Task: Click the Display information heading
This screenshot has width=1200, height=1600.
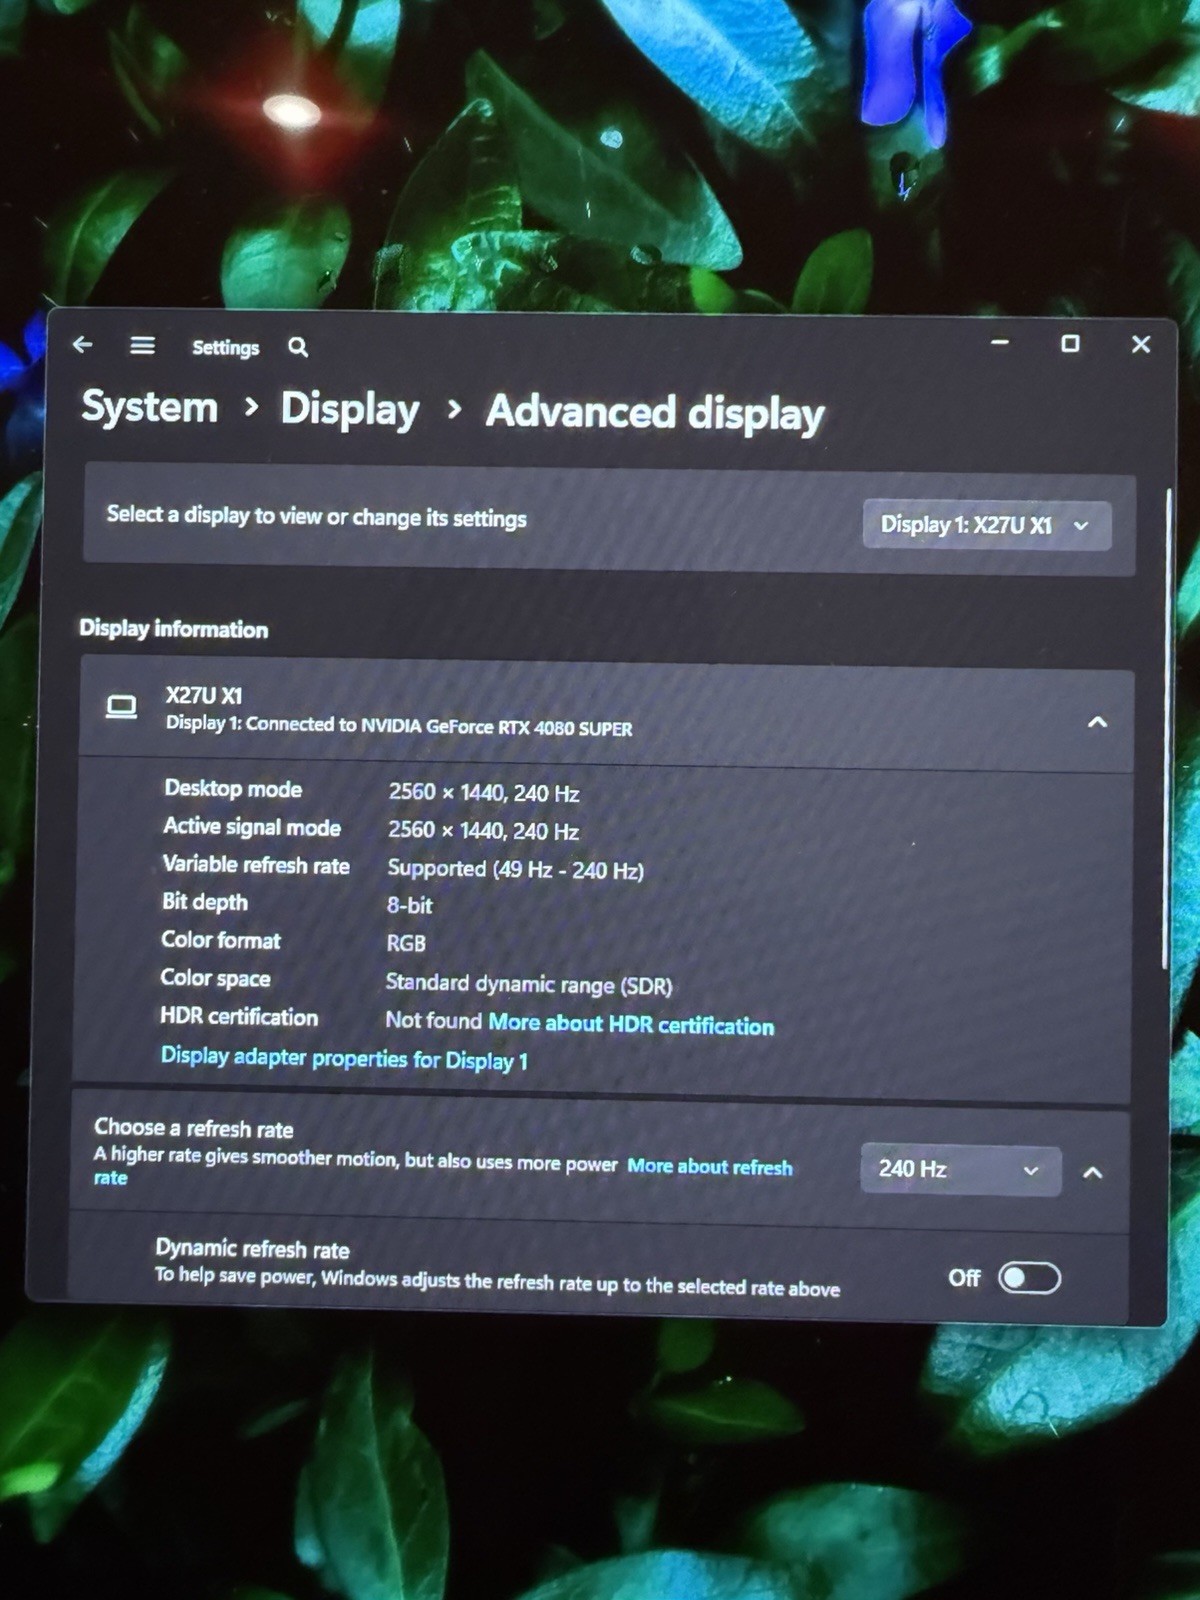Action: coord(174,629)
